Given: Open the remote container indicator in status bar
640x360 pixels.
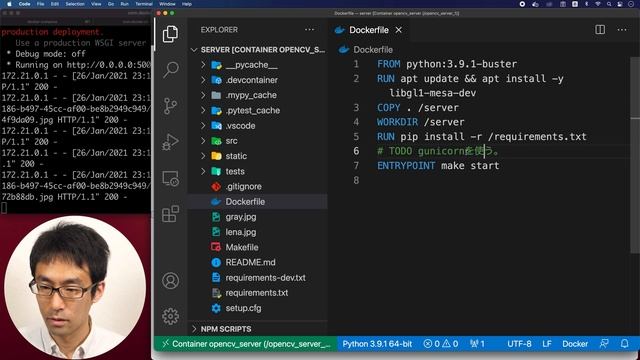Looking at the screenshot, I should [x=246, y=344].
